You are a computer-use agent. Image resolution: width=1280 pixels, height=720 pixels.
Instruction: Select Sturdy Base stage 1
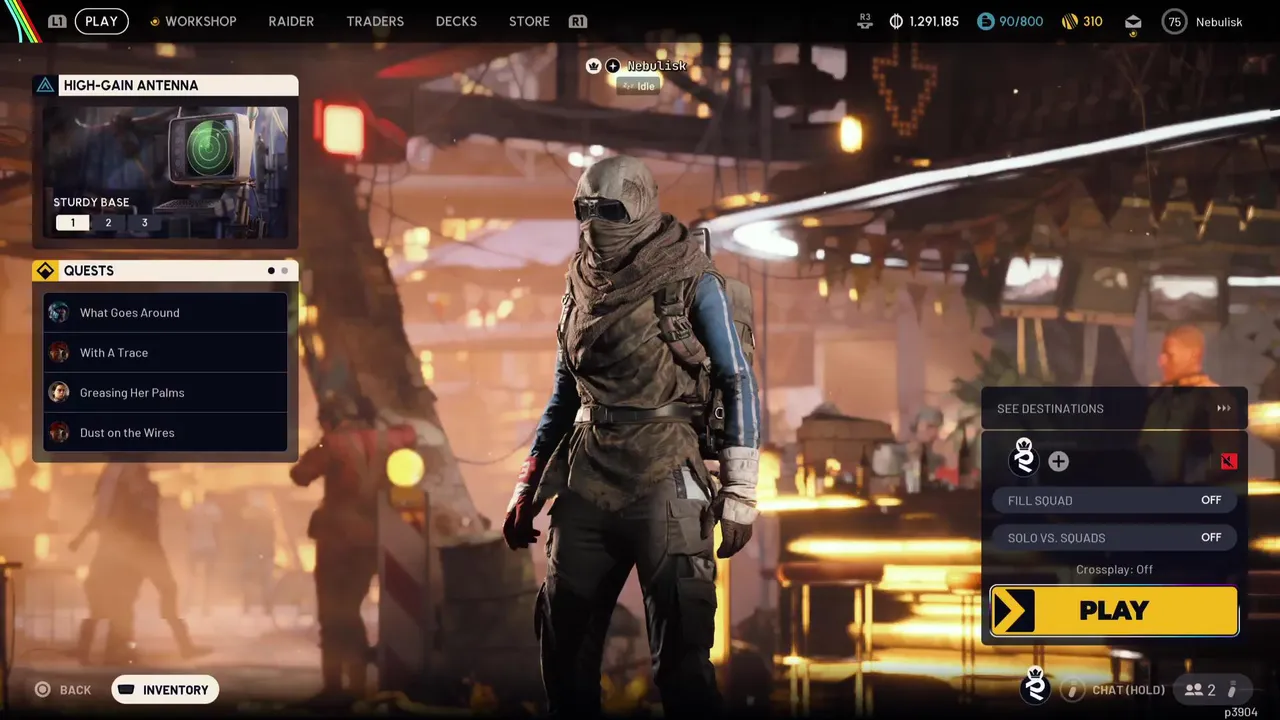(72, 222)
